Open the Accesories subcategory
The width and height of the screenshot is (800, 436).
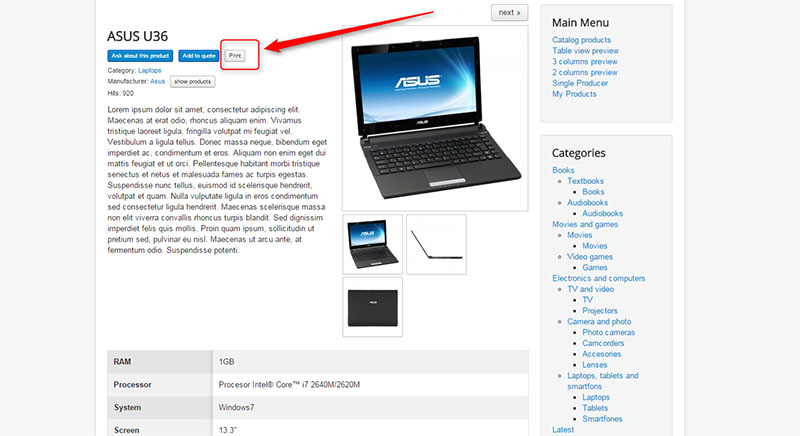[x=602, y=354]
